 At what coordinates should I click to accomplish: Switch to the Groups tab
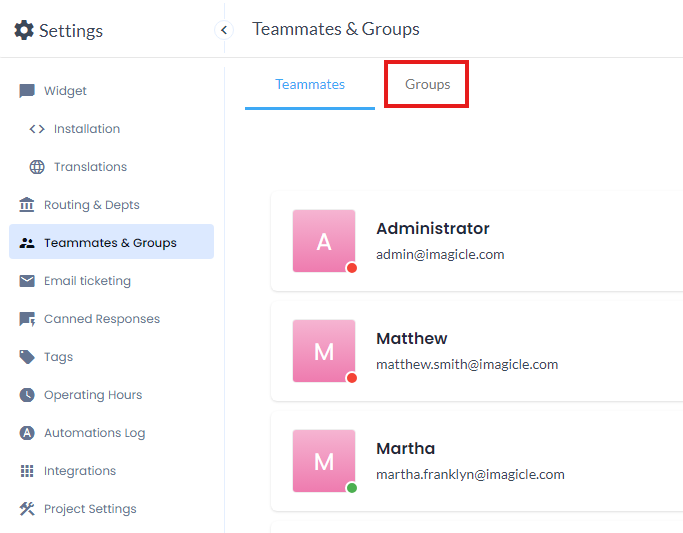tap(427, 85)
